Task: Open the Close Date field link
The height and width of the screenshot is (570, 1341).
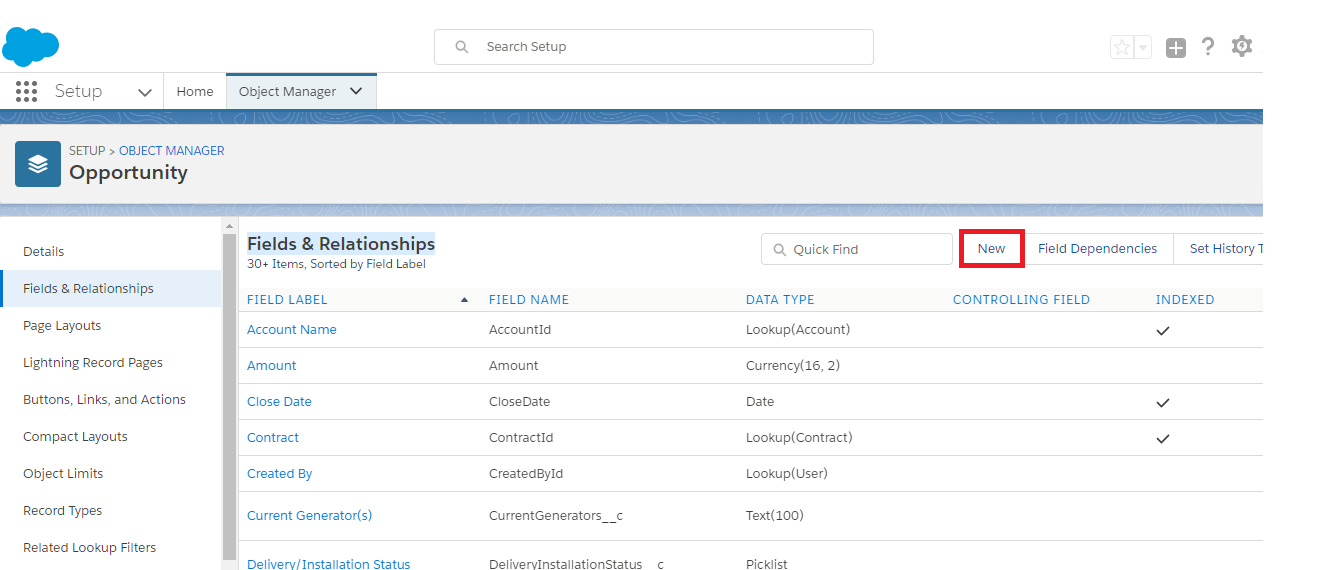Action: tap(279, 402)
